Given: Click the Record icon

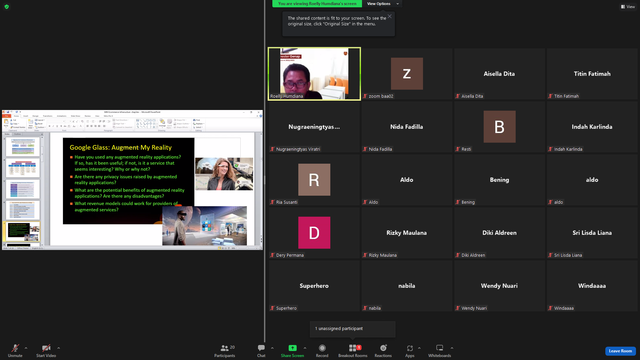Looking at the screenshot, I should pyautogui.click(x=322, y=348).
